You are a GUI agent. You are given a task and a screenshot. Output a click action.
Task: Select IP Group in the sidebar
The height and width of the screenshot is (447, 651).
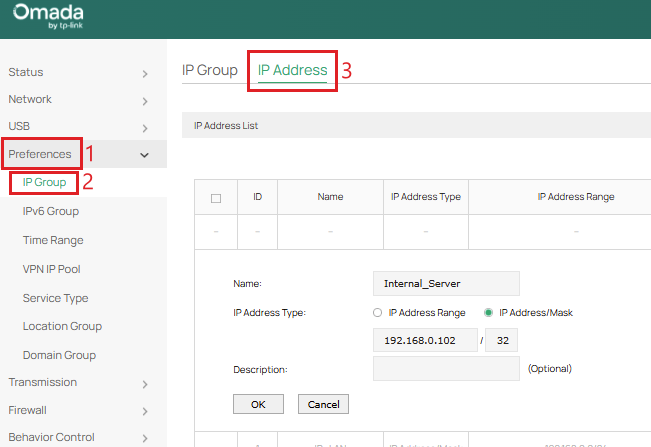tap(44, 182)
